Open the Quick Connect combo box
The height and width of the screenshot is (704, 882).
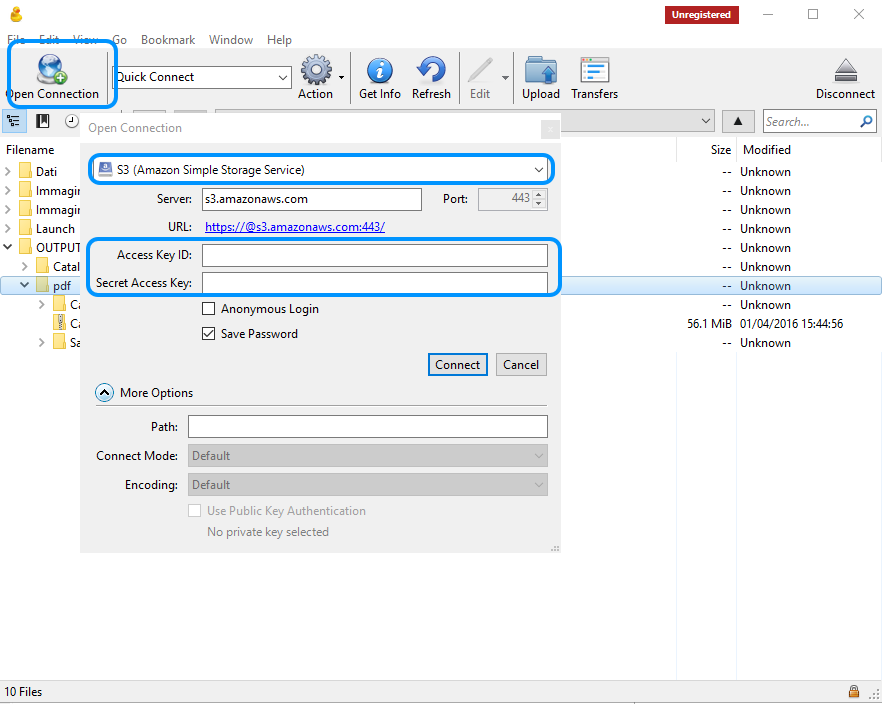202,77
